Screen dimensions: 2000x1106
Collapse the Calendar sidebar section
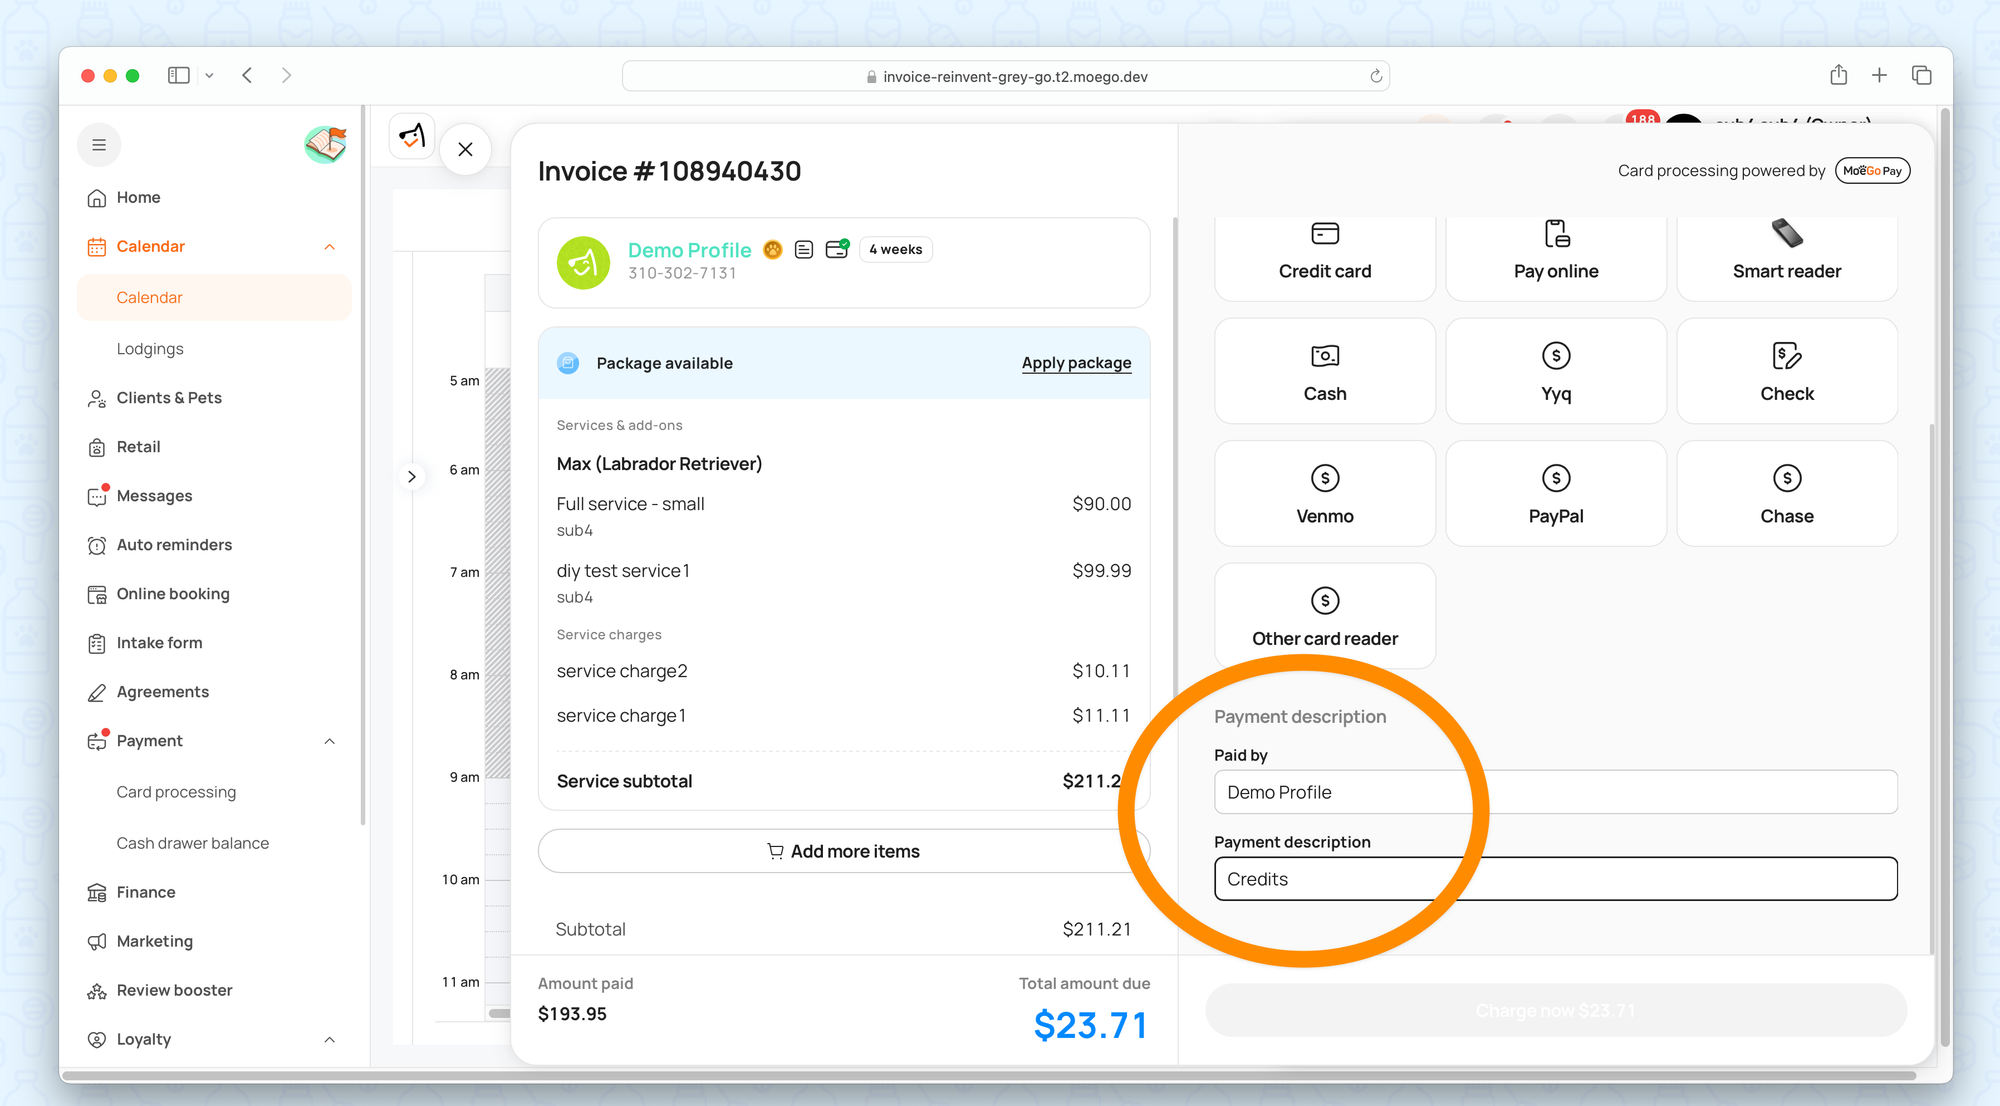pyautogui.click(x=330, y=247)
